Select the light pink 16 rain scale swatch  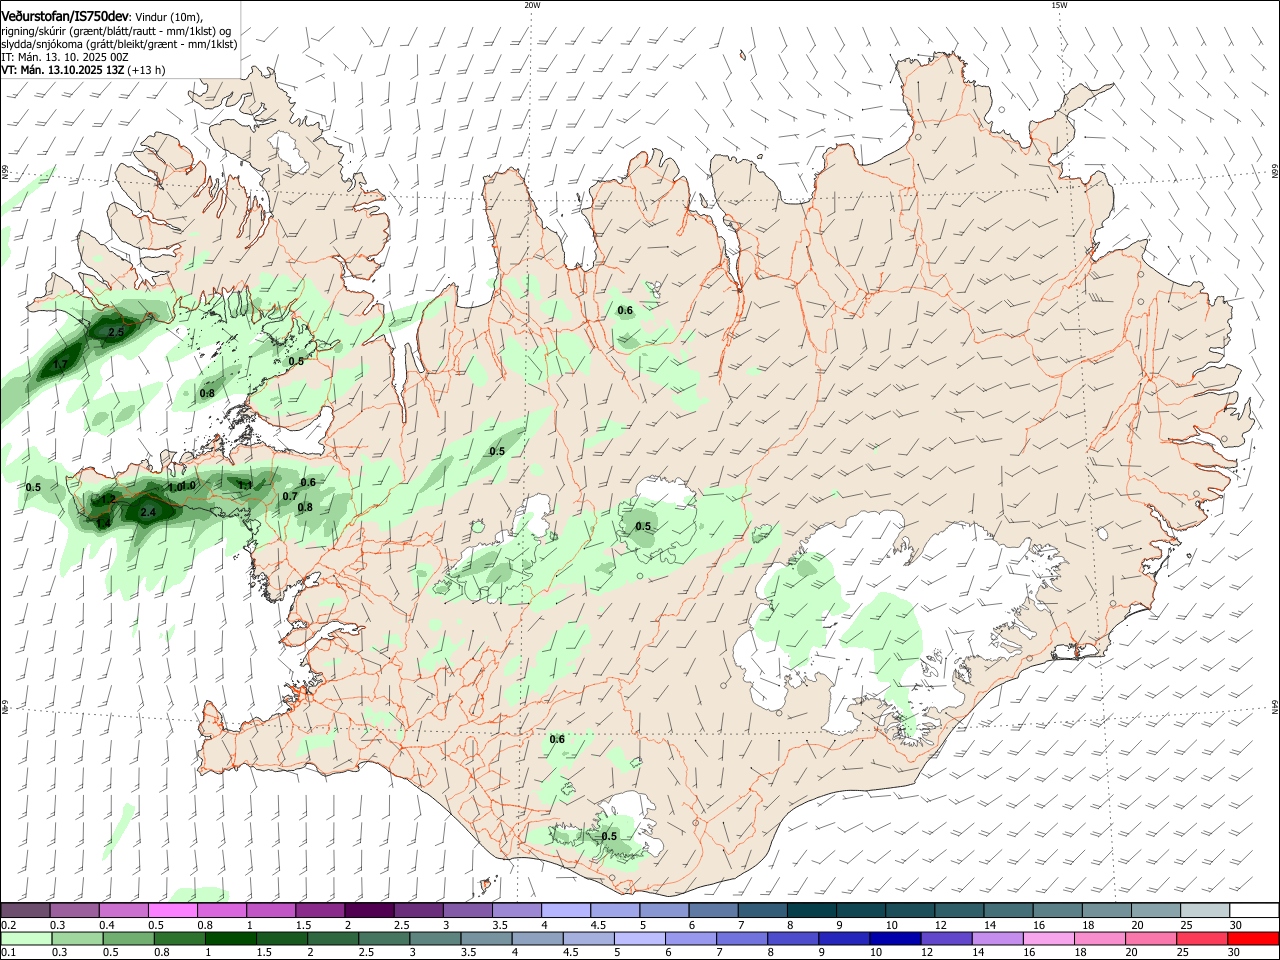click(1048, 938)
